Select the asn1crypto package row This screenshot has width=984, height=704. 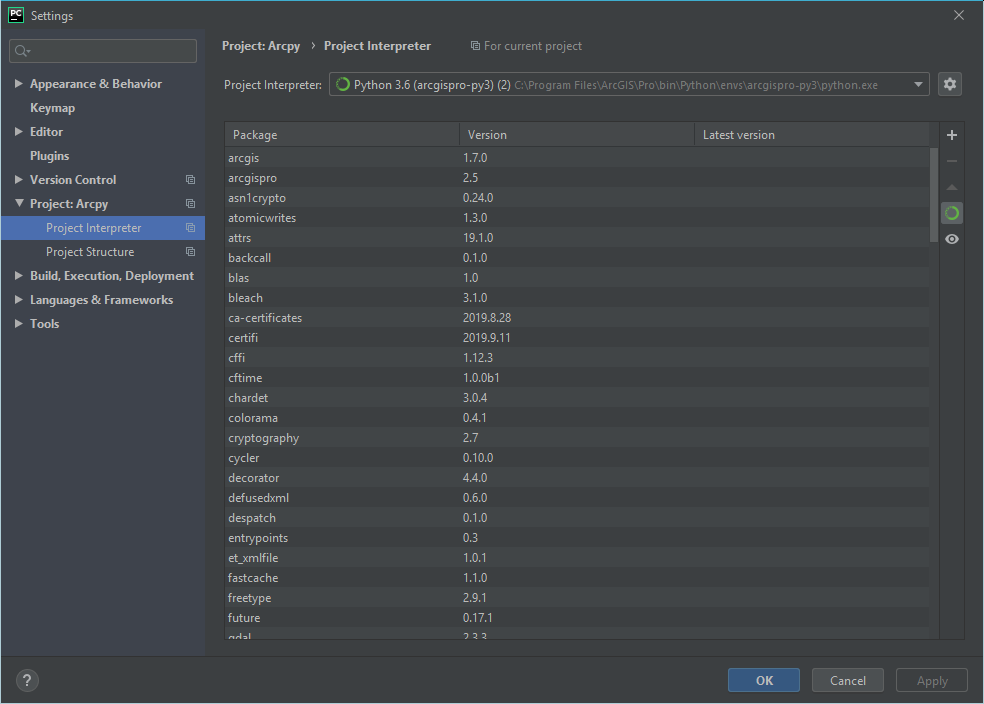(x=577, y=198)
